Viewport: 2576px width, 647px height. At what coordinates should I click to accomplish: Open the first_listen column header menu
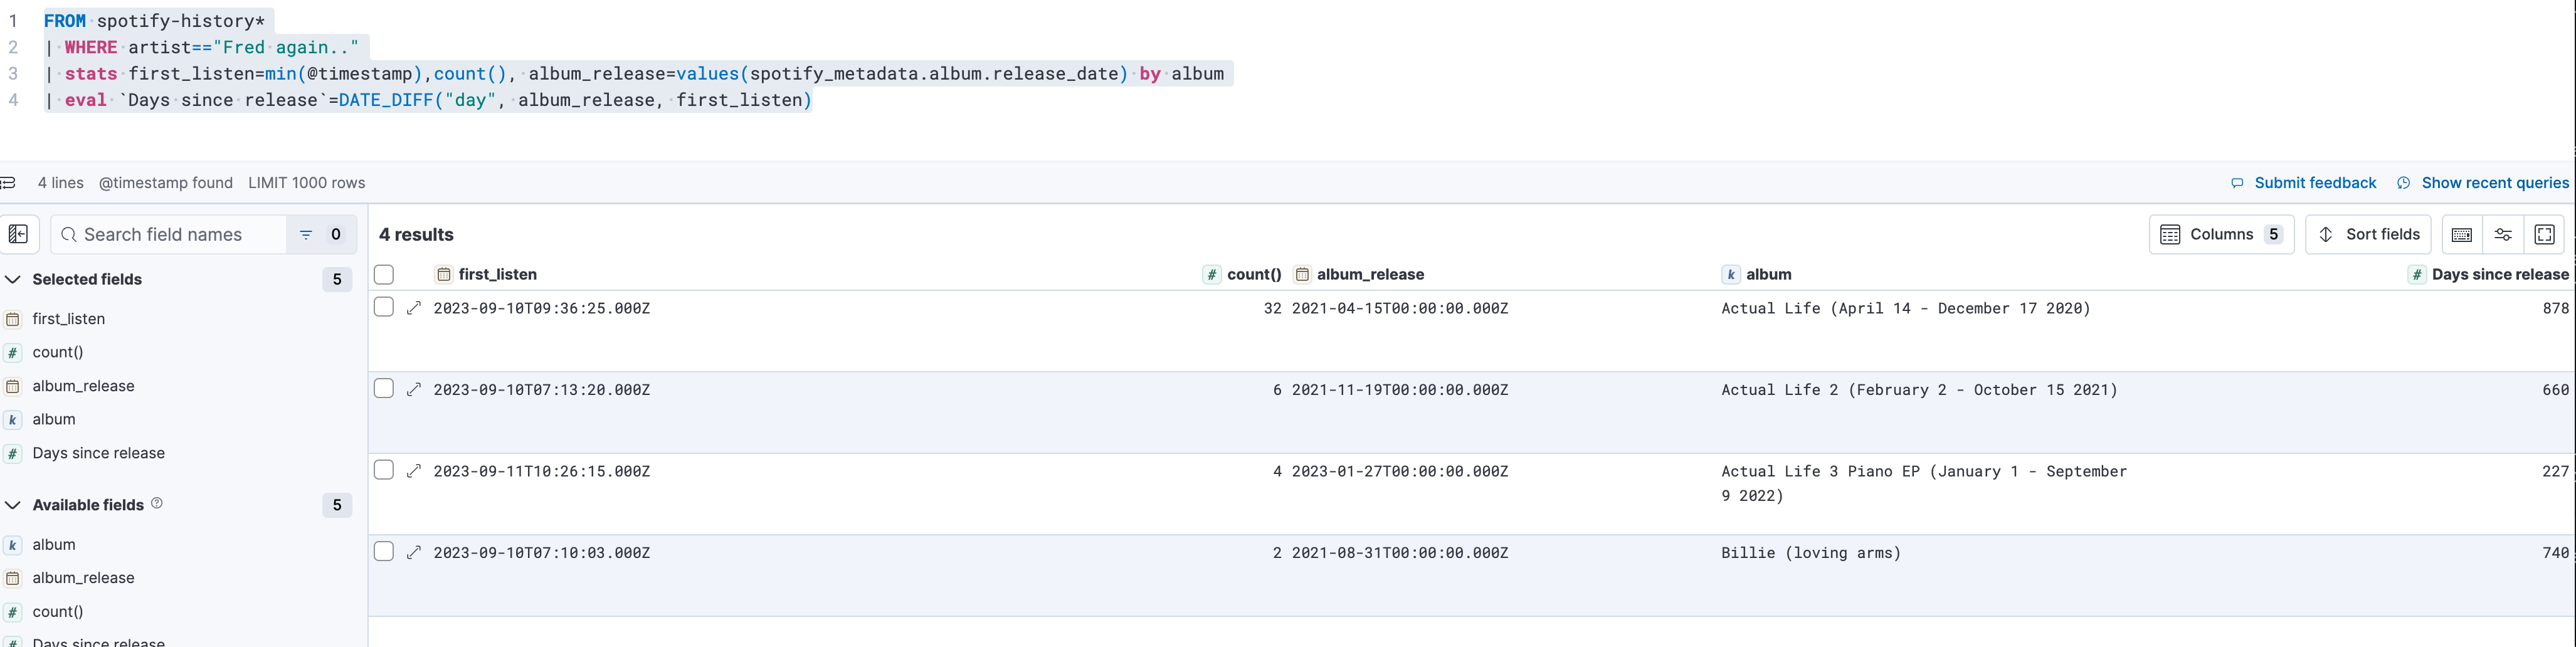[497, 274]
